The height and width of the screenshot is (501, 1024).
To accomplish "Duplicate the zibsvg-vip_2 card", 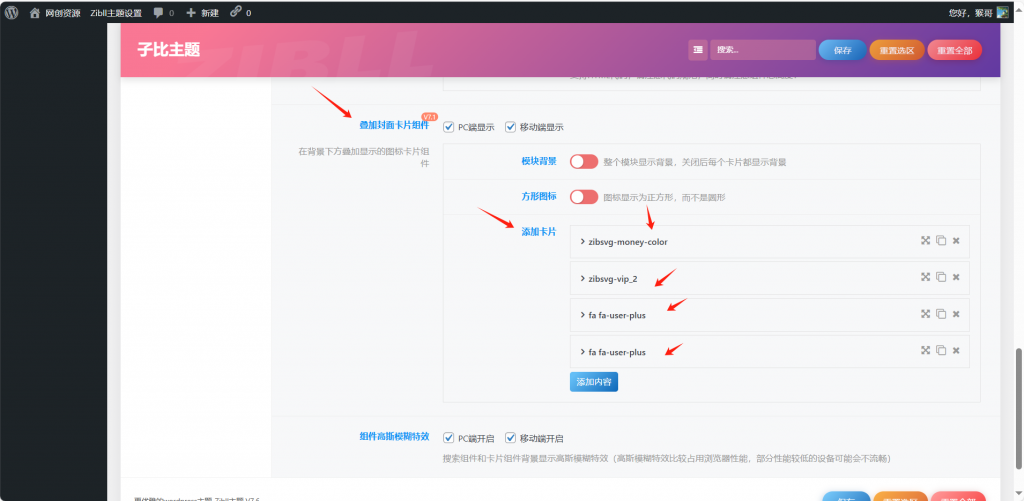I will (941, 277).
